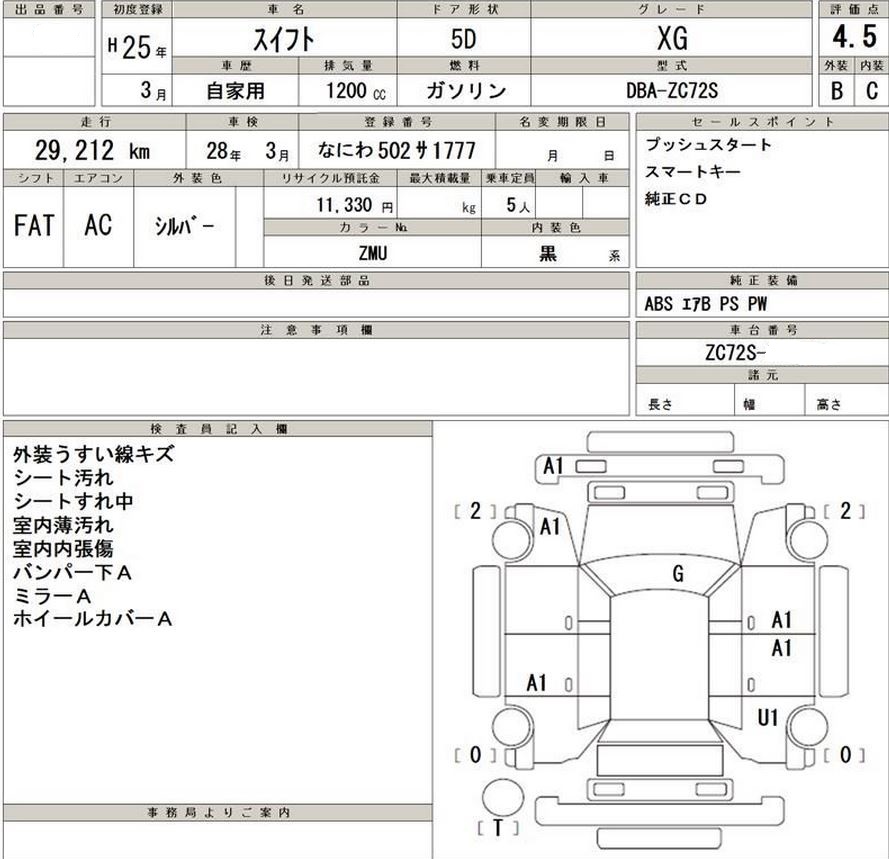This screenshot has width=889, height=859.
Task: Select the spare tire circle in the diagram
Action: [x=503, y=798]
